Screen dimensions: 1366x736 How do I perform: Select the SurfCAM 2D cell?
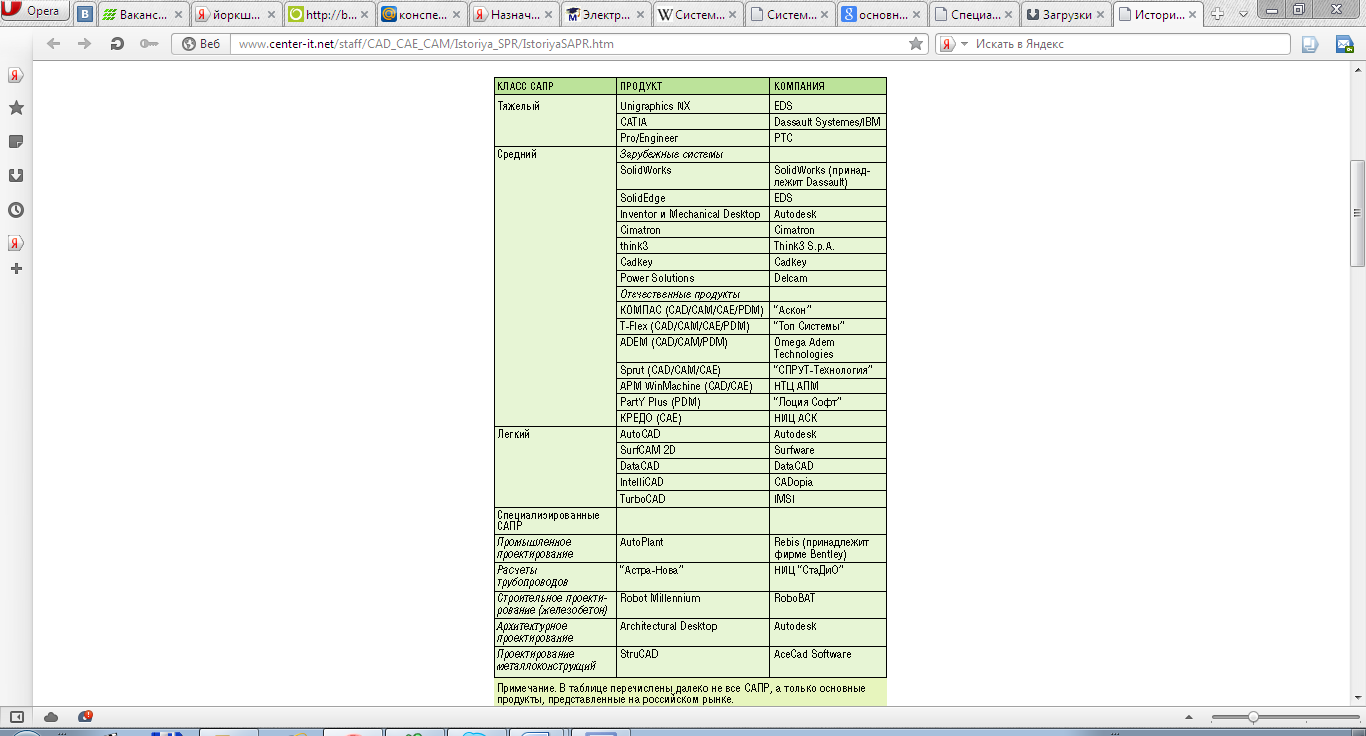click(x=693, y=450)
